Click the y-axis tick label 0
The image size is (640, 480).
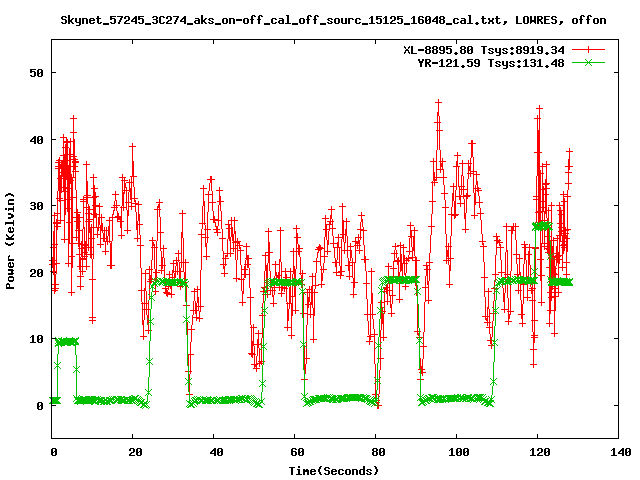40,406
